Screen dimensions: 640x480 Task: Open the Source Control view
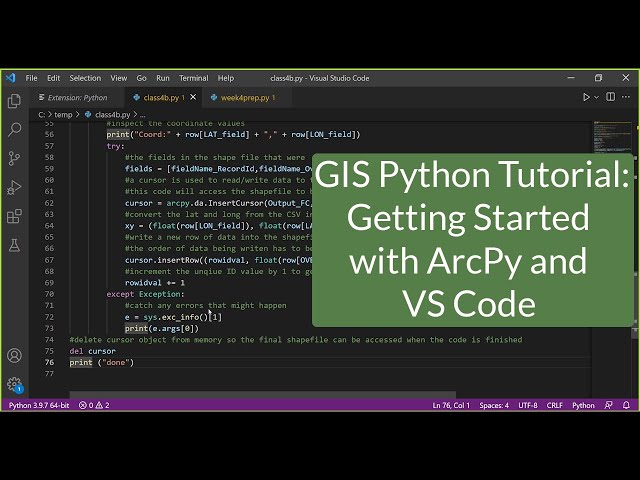pyautogui.click(x=14, y=158)
